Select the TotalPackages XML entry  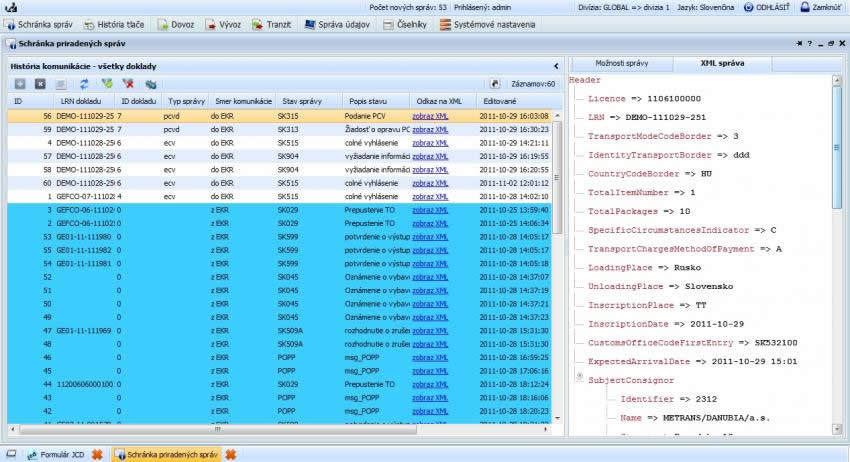tap(639, 211)
